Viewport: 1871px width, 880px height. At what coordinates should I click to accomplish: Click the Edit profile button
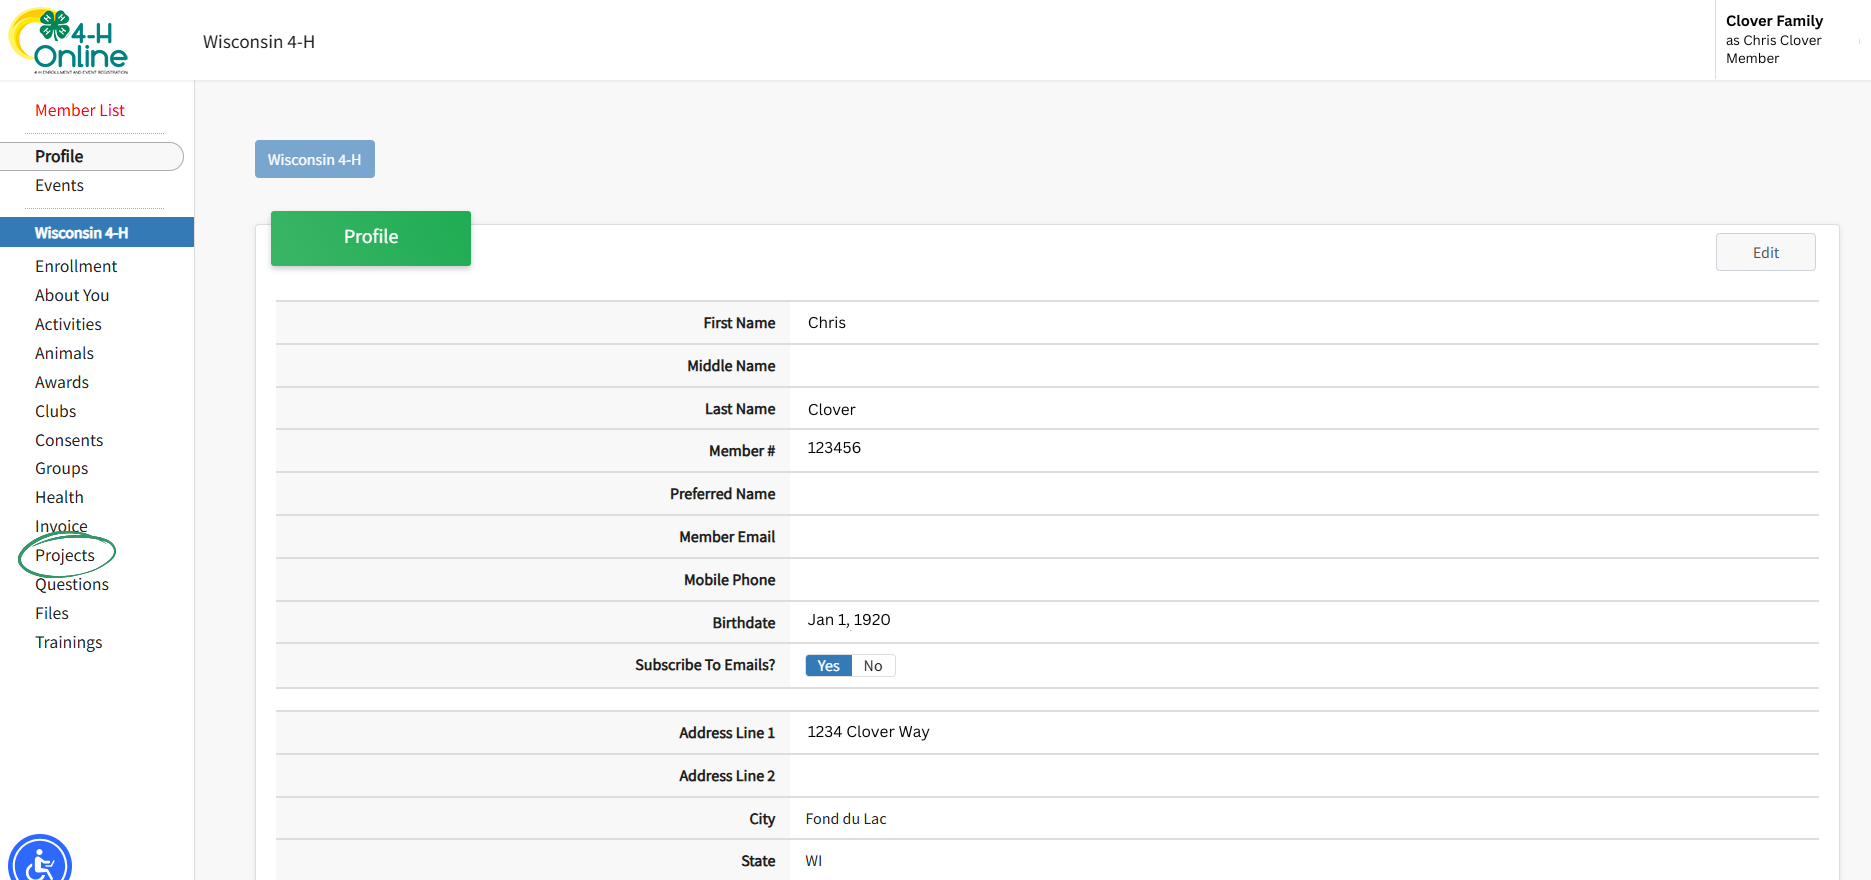[x=1765, y=252]
